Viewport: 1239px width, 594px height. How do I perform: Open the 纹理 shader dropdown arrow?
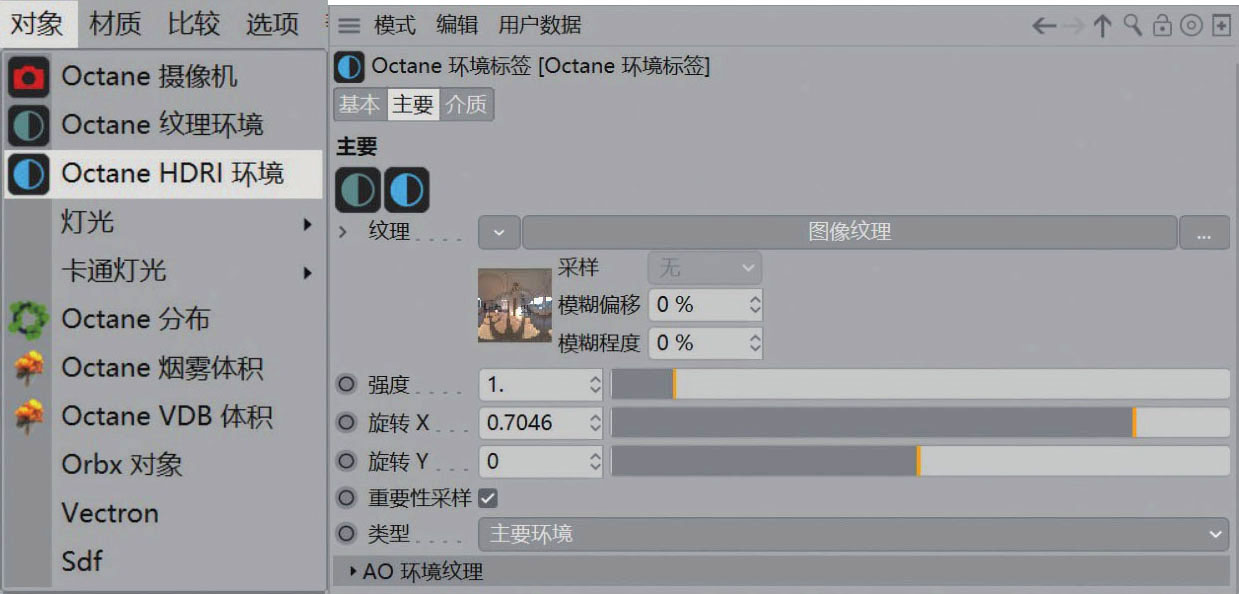click(499, 232)
